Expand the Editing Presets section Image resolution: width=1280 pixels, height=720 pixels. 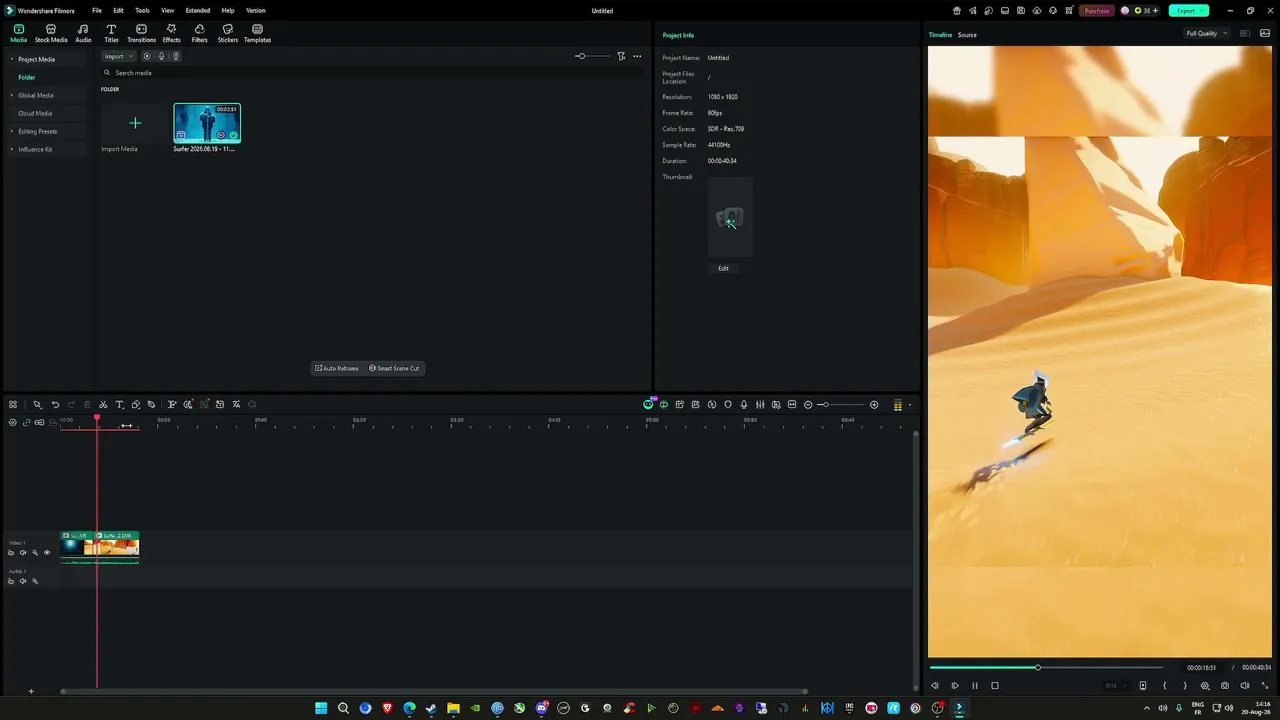(x=12, y=131)
